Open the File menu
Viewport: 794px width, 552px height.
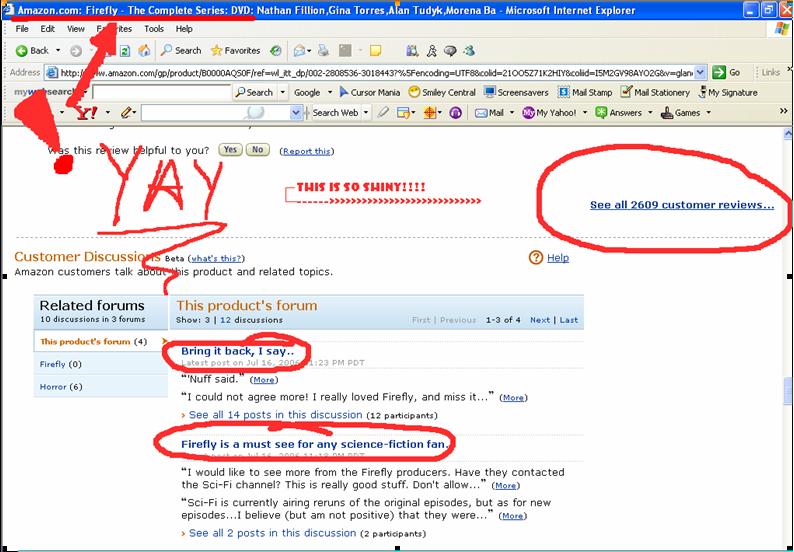coord(22,29)
